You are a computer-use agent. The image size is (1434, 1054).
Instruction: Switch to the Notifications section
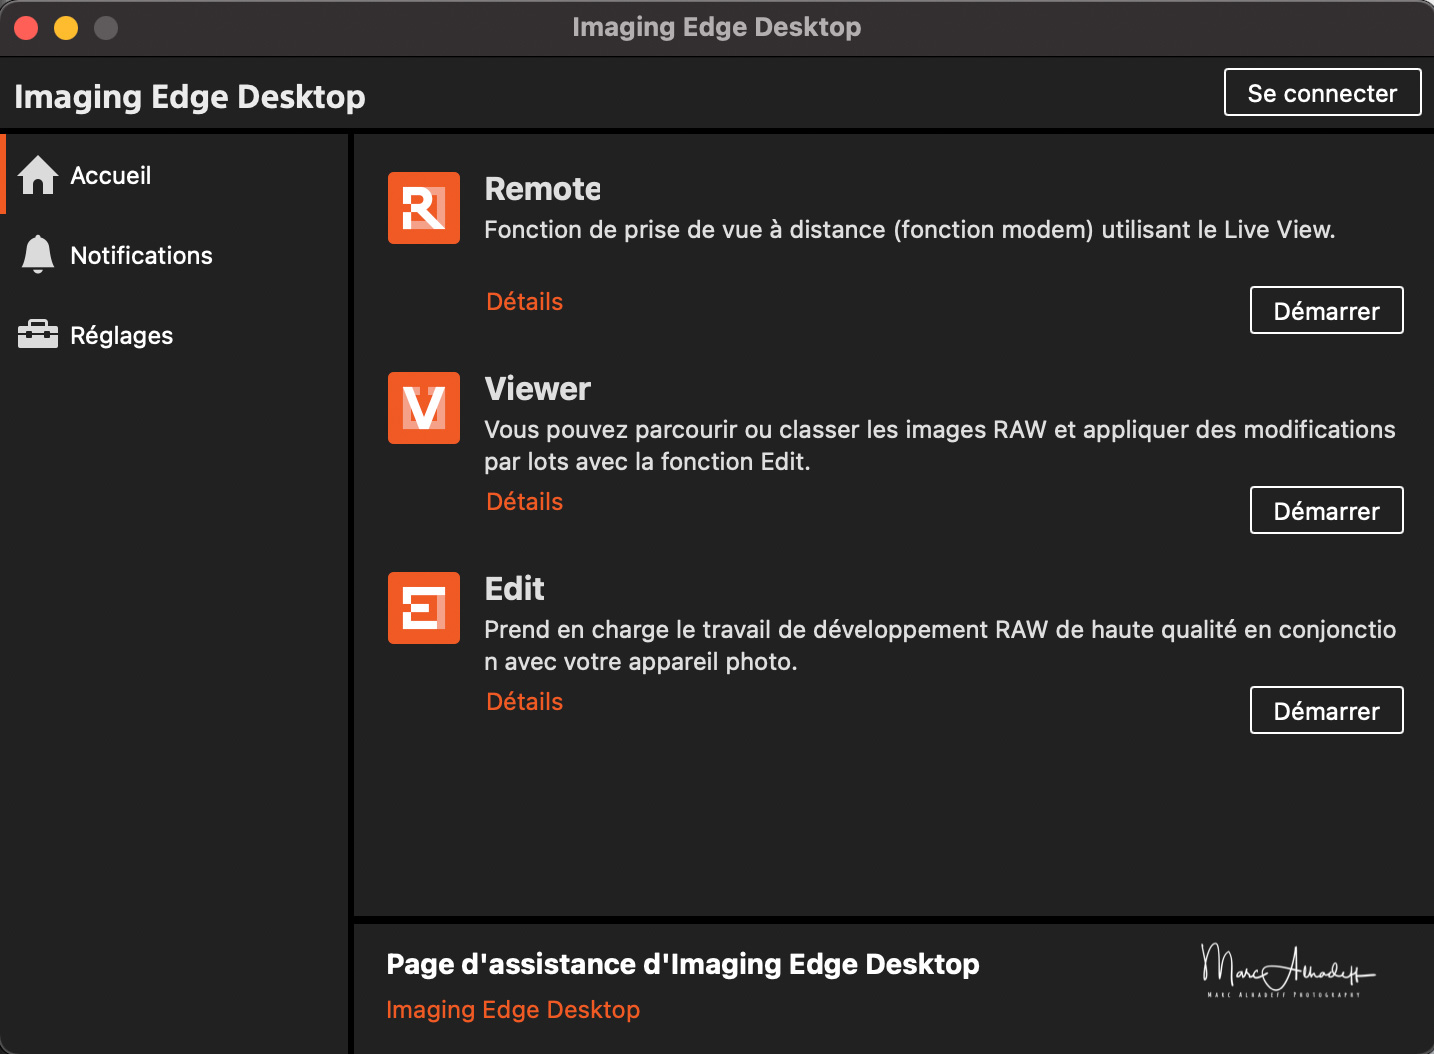(x=141, y=255)
